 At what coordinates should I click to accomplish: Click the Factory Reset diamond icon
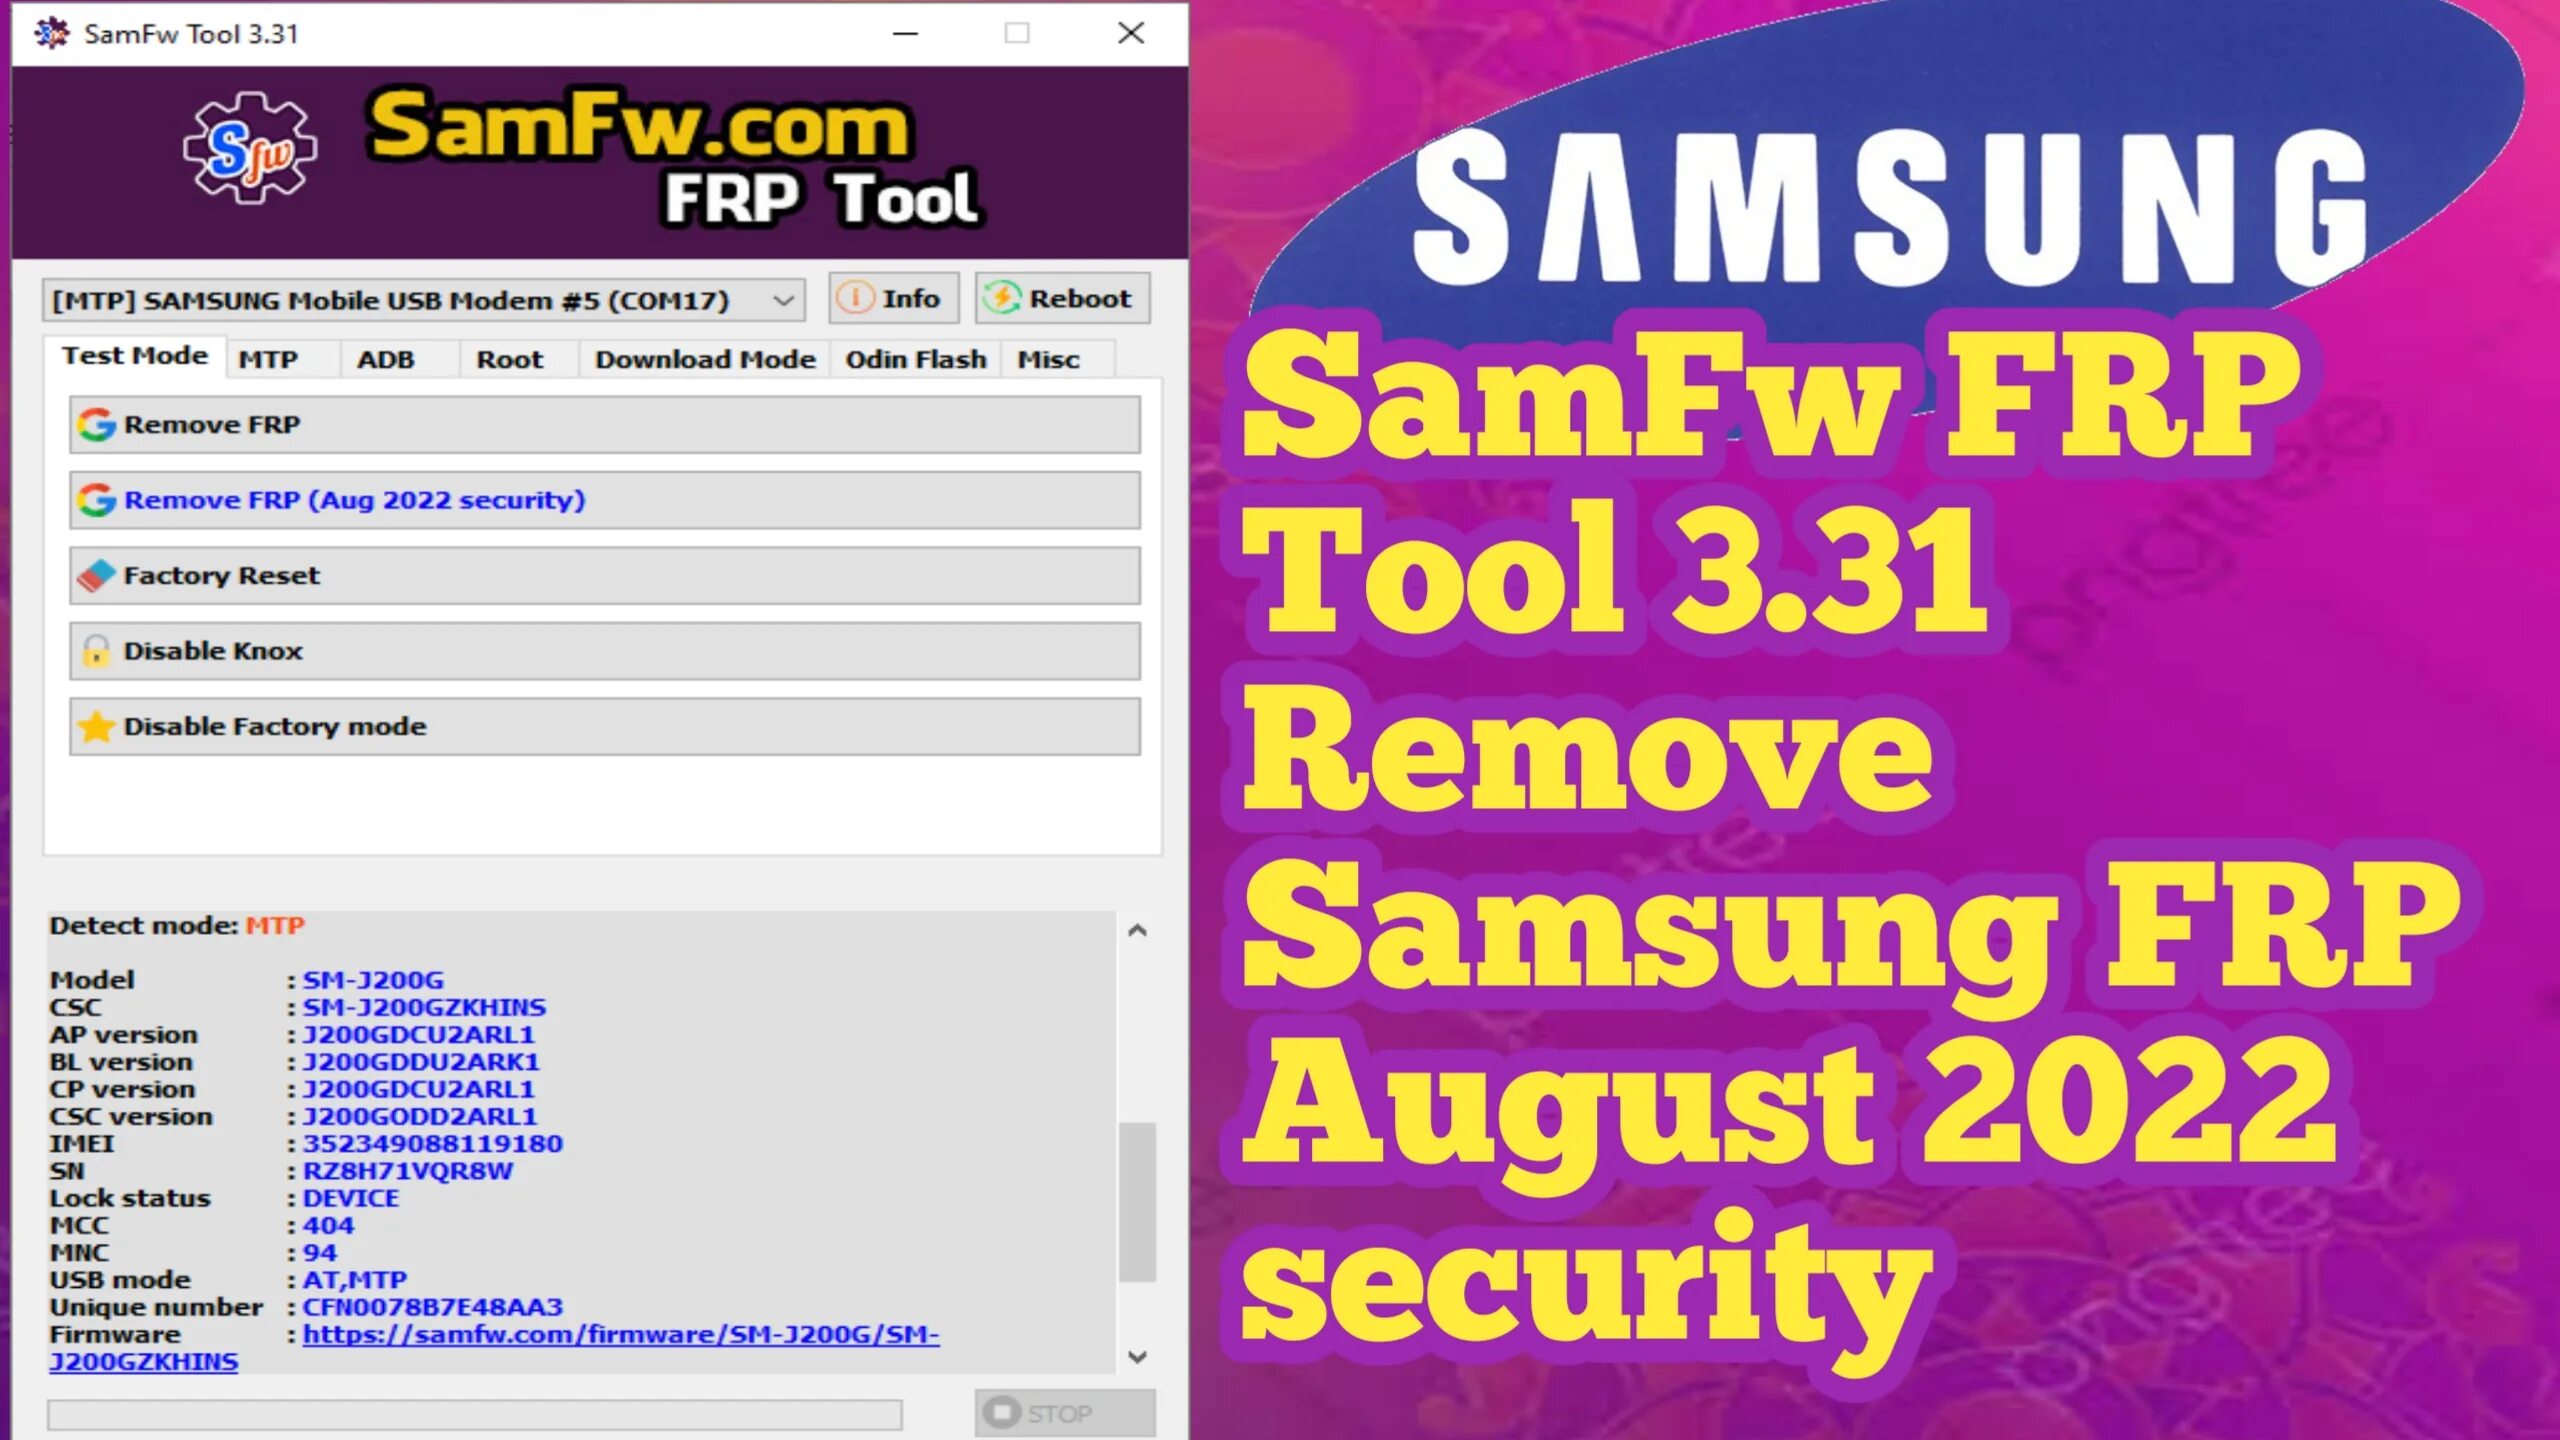tap(95, 575)
